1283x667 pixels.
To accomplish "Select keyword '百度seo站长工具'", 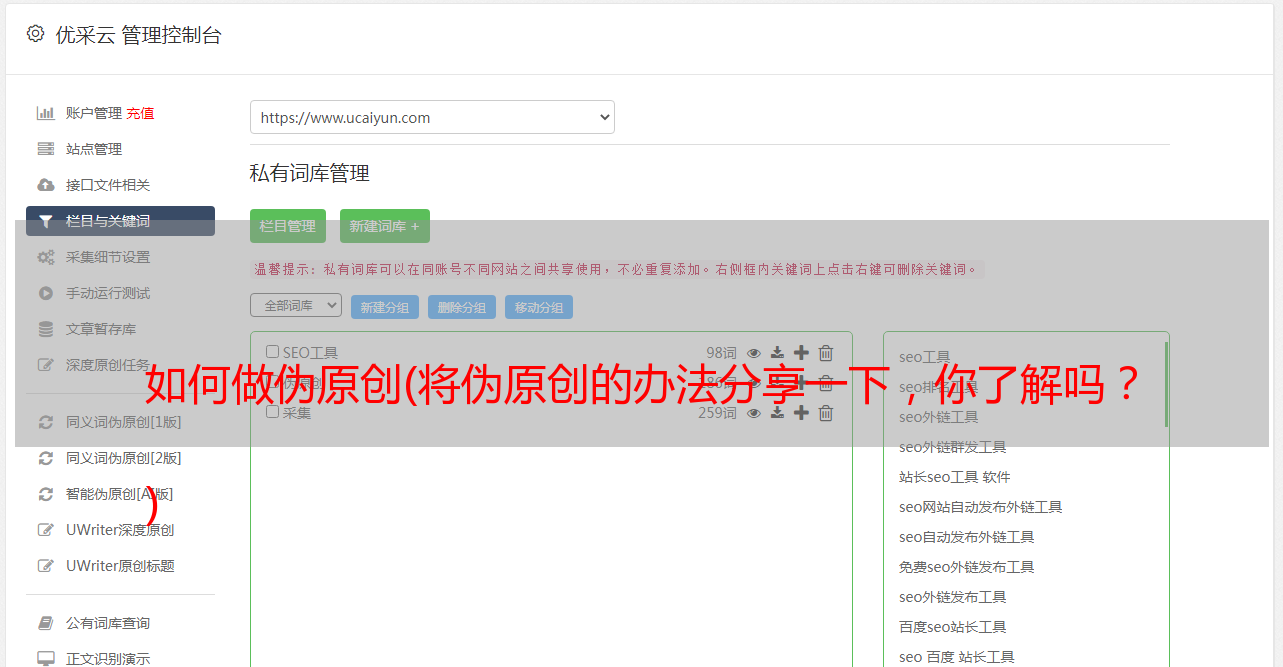I will pyautogui.click(x=953, y=627).
